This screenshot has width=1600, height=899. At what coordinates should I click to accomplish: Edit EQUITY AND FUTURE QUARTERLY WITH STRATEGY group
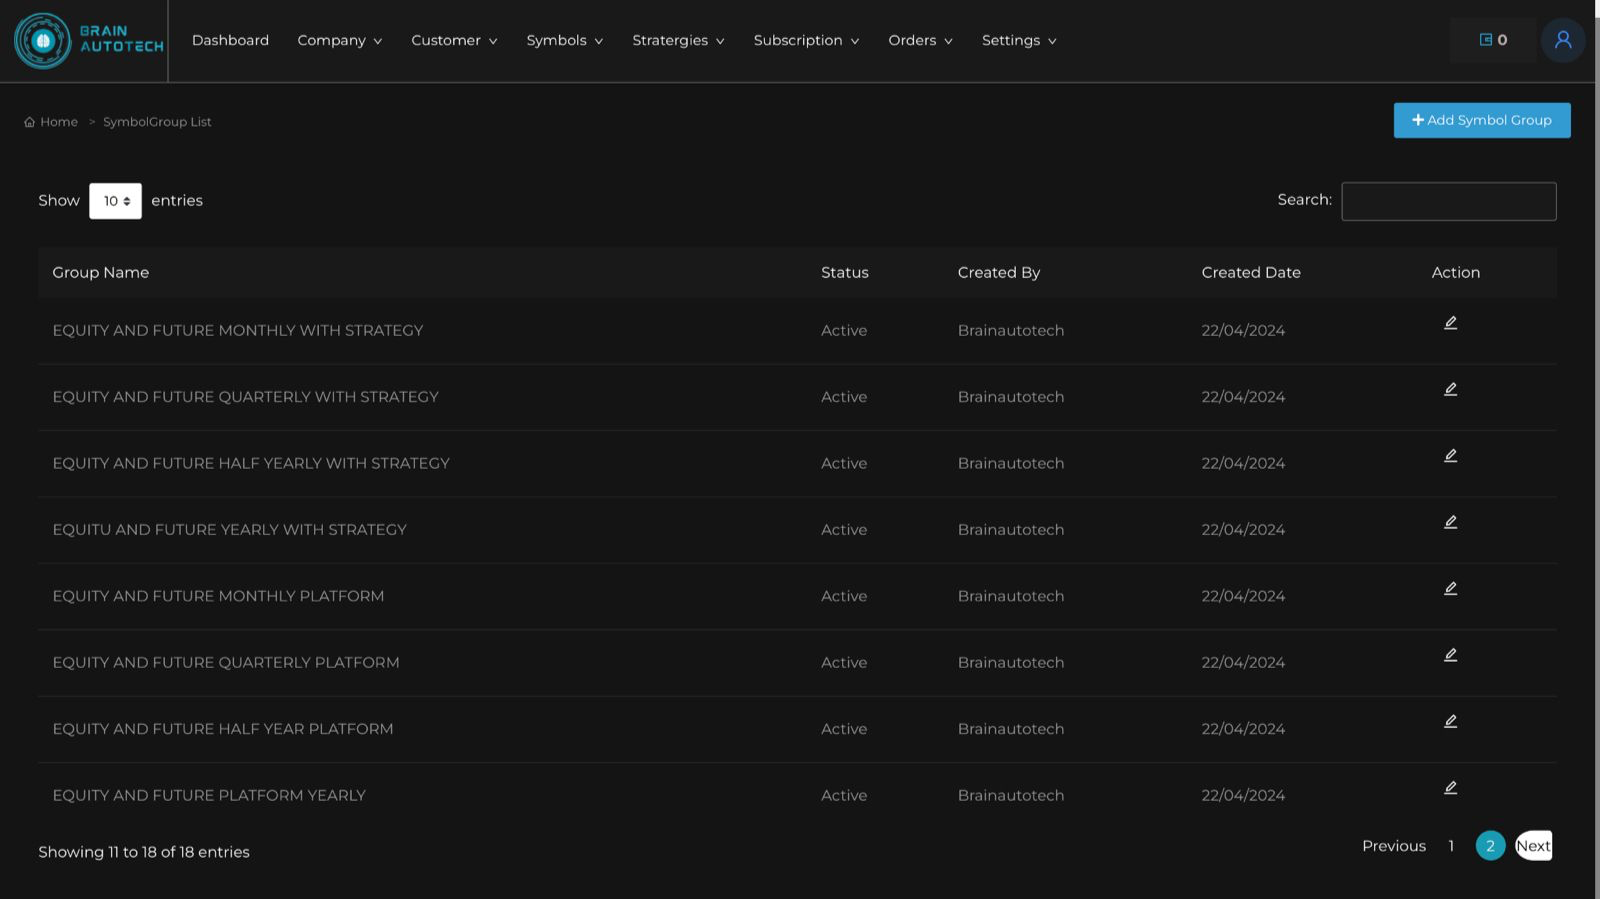[1450, 390]
